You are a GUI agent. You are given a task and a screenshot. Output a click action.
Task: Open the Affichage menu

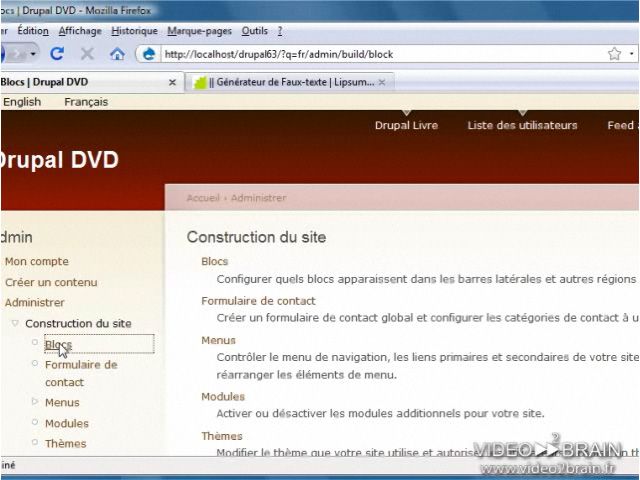[80, 31]
